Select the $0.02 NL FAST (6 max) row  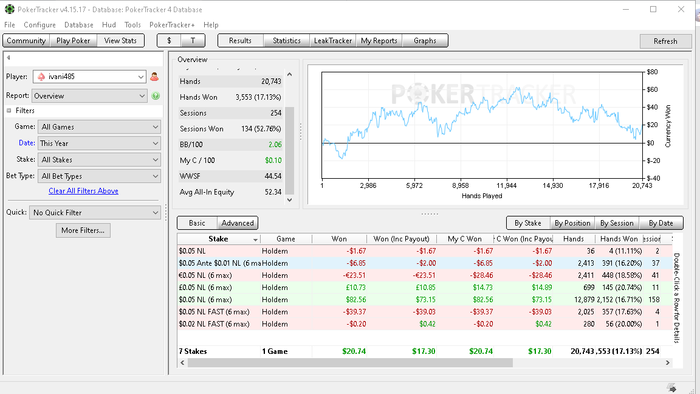click(x=425, y=324)
